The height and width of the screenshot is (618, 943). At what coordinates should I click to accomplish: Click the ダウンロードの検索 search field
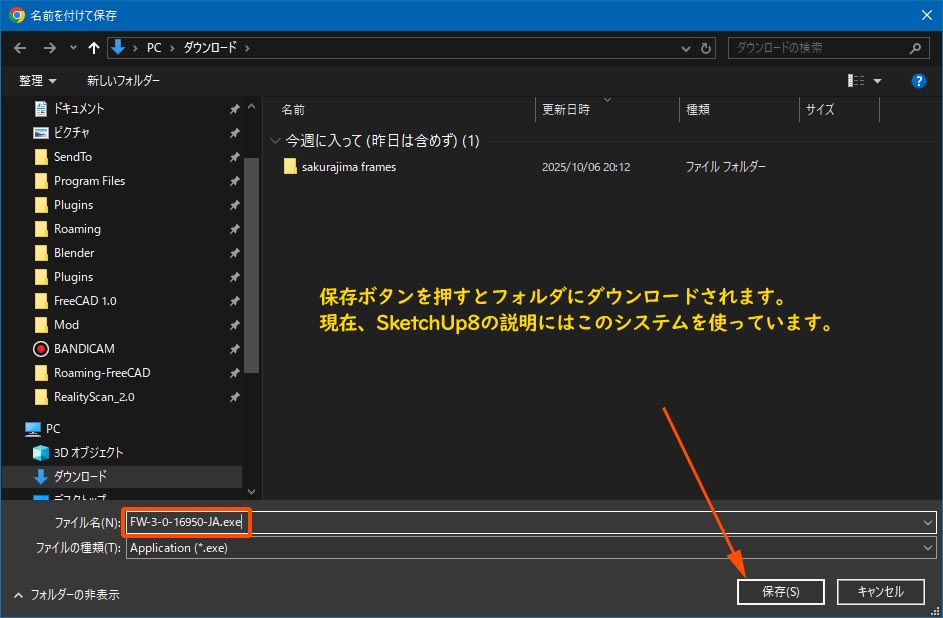(x=818, y=47)
